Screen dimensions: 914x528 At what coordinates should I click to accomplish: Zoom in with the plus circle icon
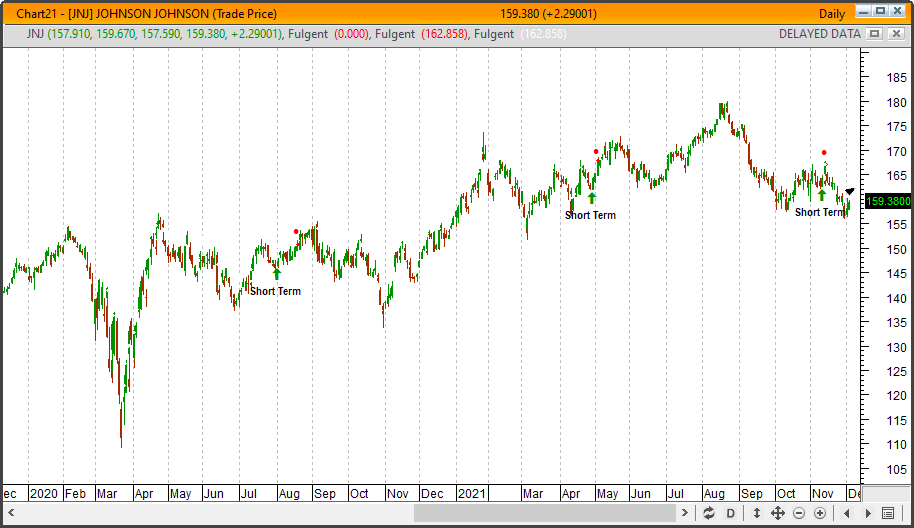[x=820, y=513]
